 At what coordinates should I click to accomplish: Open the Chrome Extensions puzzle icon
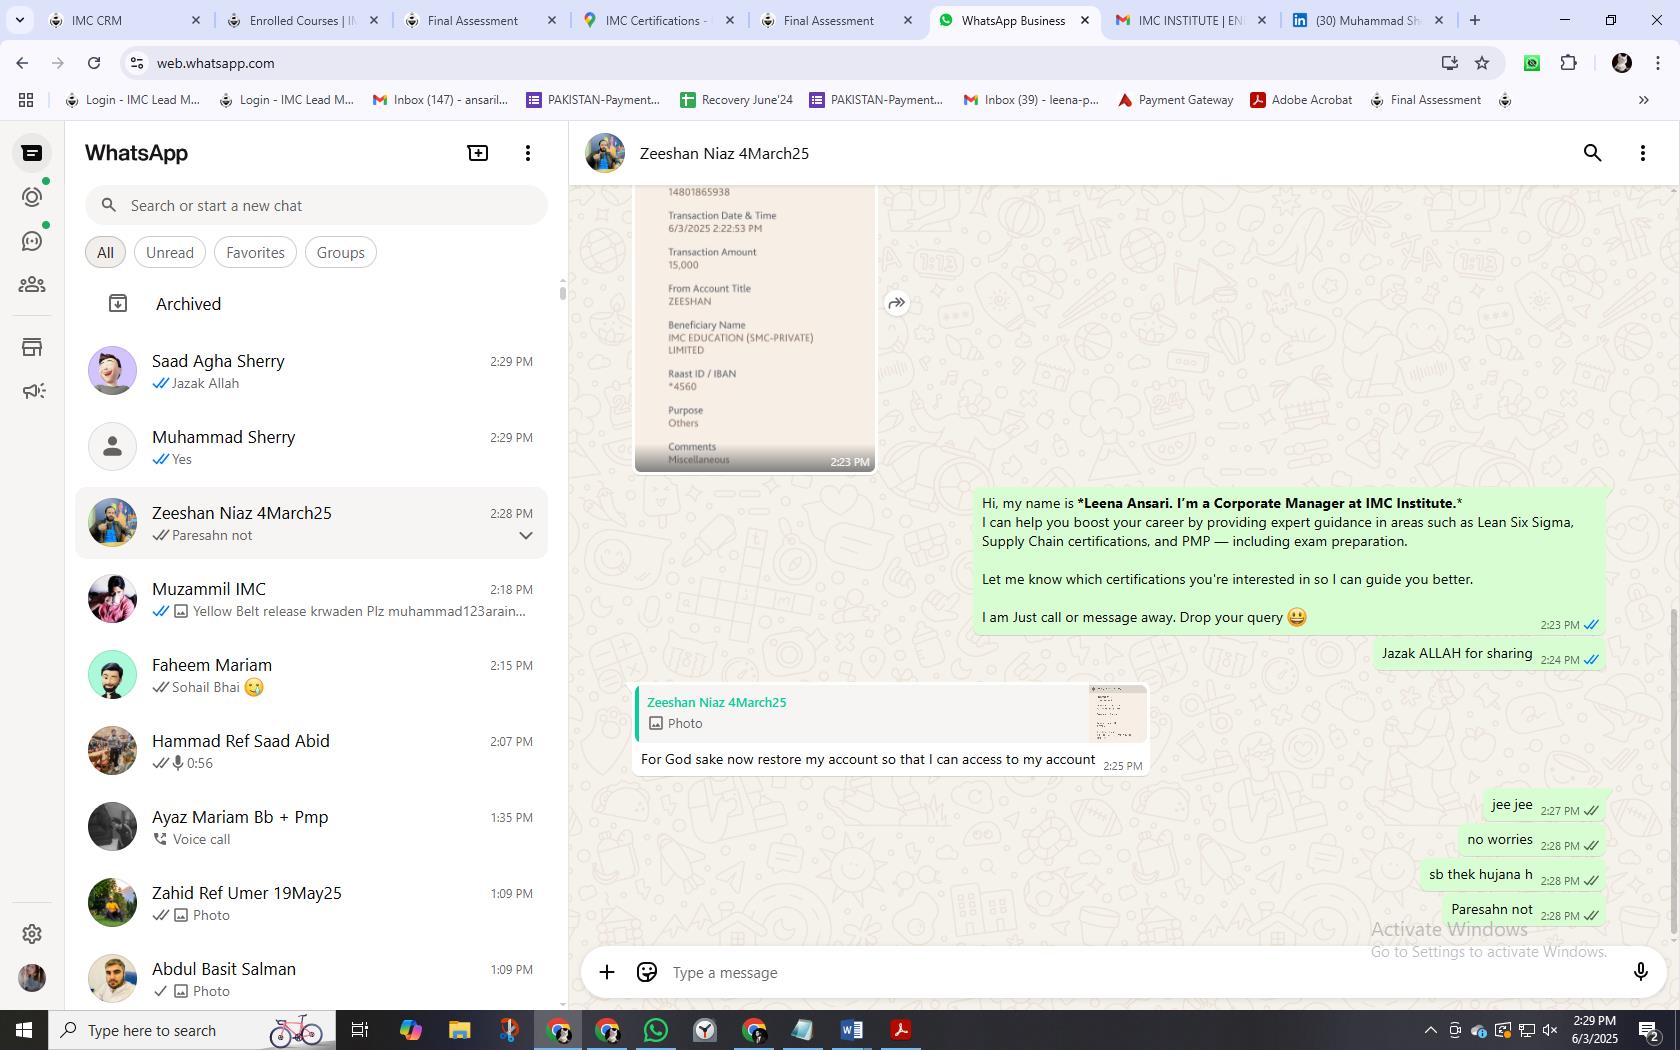[1568, 63]
